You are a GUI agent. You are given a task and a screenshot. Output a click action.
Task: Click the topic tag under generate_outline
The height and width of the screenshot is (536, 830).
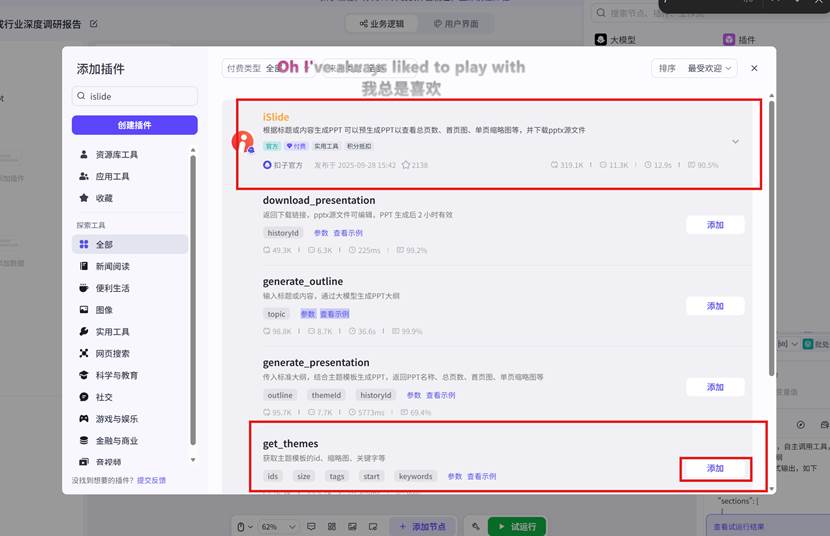click(x=276, y=314)
